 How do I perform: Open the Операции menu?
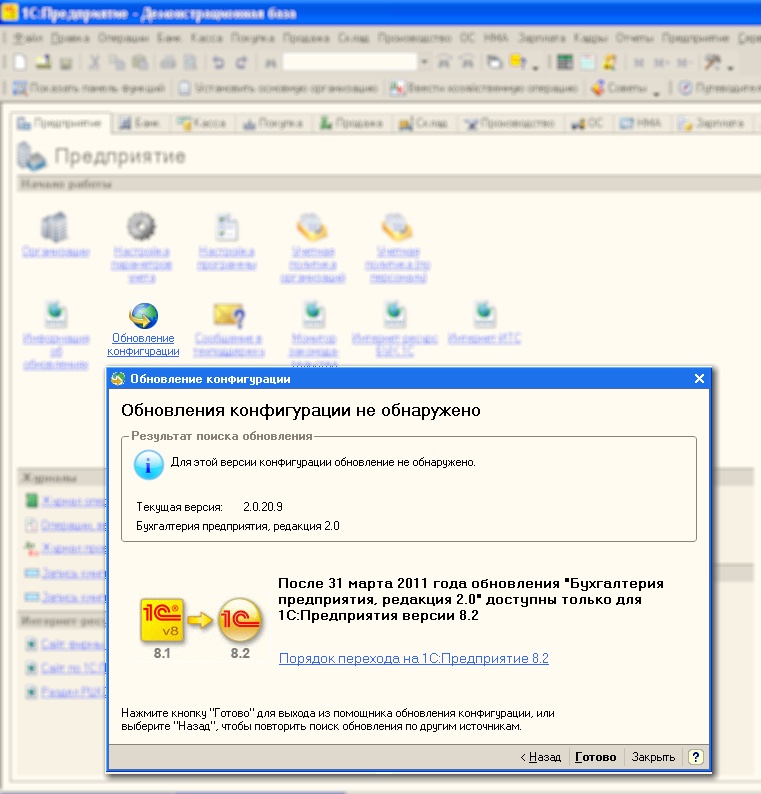point(123,38)
